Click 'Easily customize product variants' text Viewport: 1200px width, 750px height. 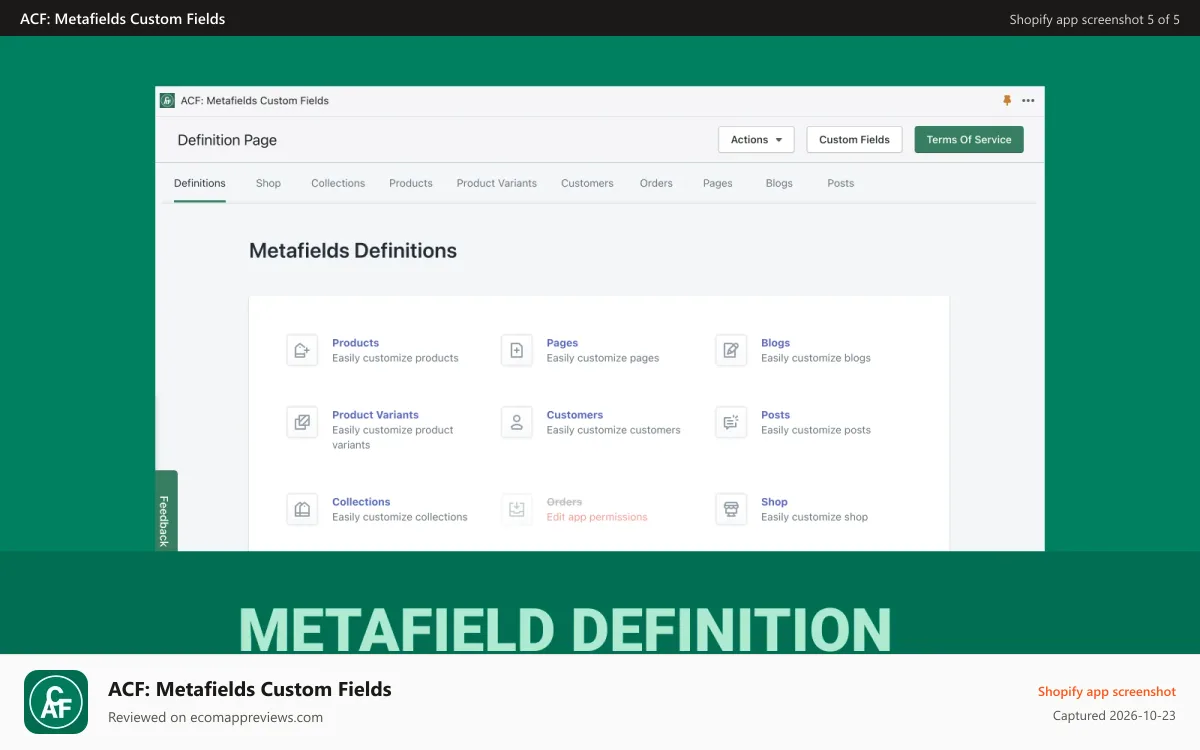(x=393, y=437)
